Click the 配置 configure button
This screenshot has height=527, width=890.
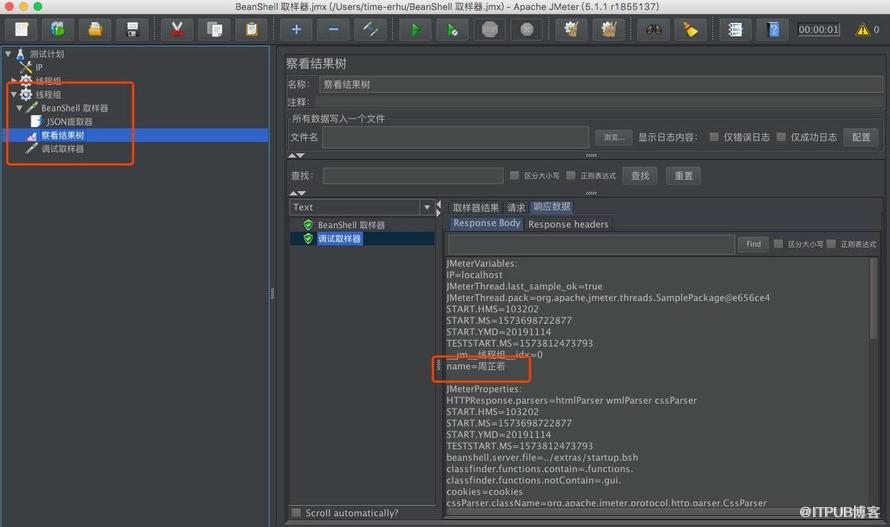[861, 137]
